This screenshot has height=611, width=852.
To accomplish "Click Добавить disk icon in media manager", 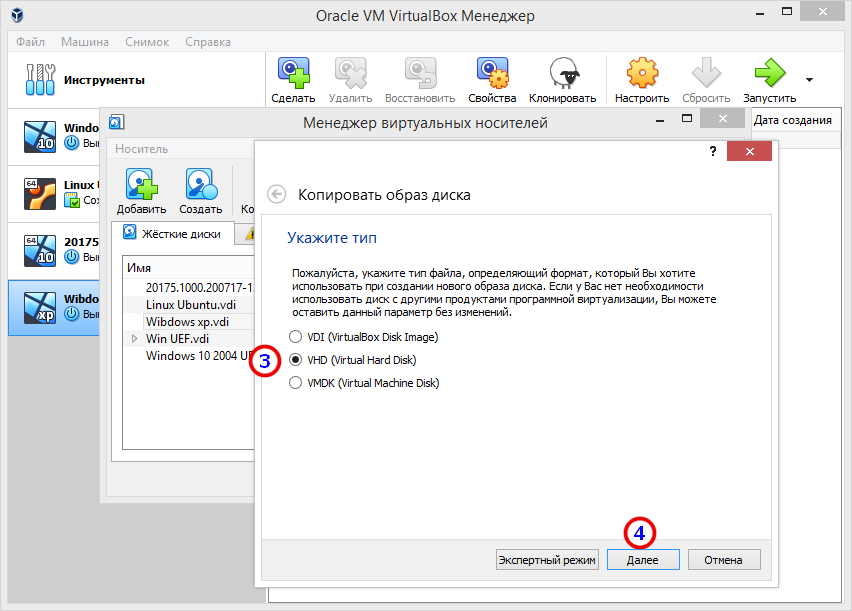I will pyautogui.click(x=141, y=189).
